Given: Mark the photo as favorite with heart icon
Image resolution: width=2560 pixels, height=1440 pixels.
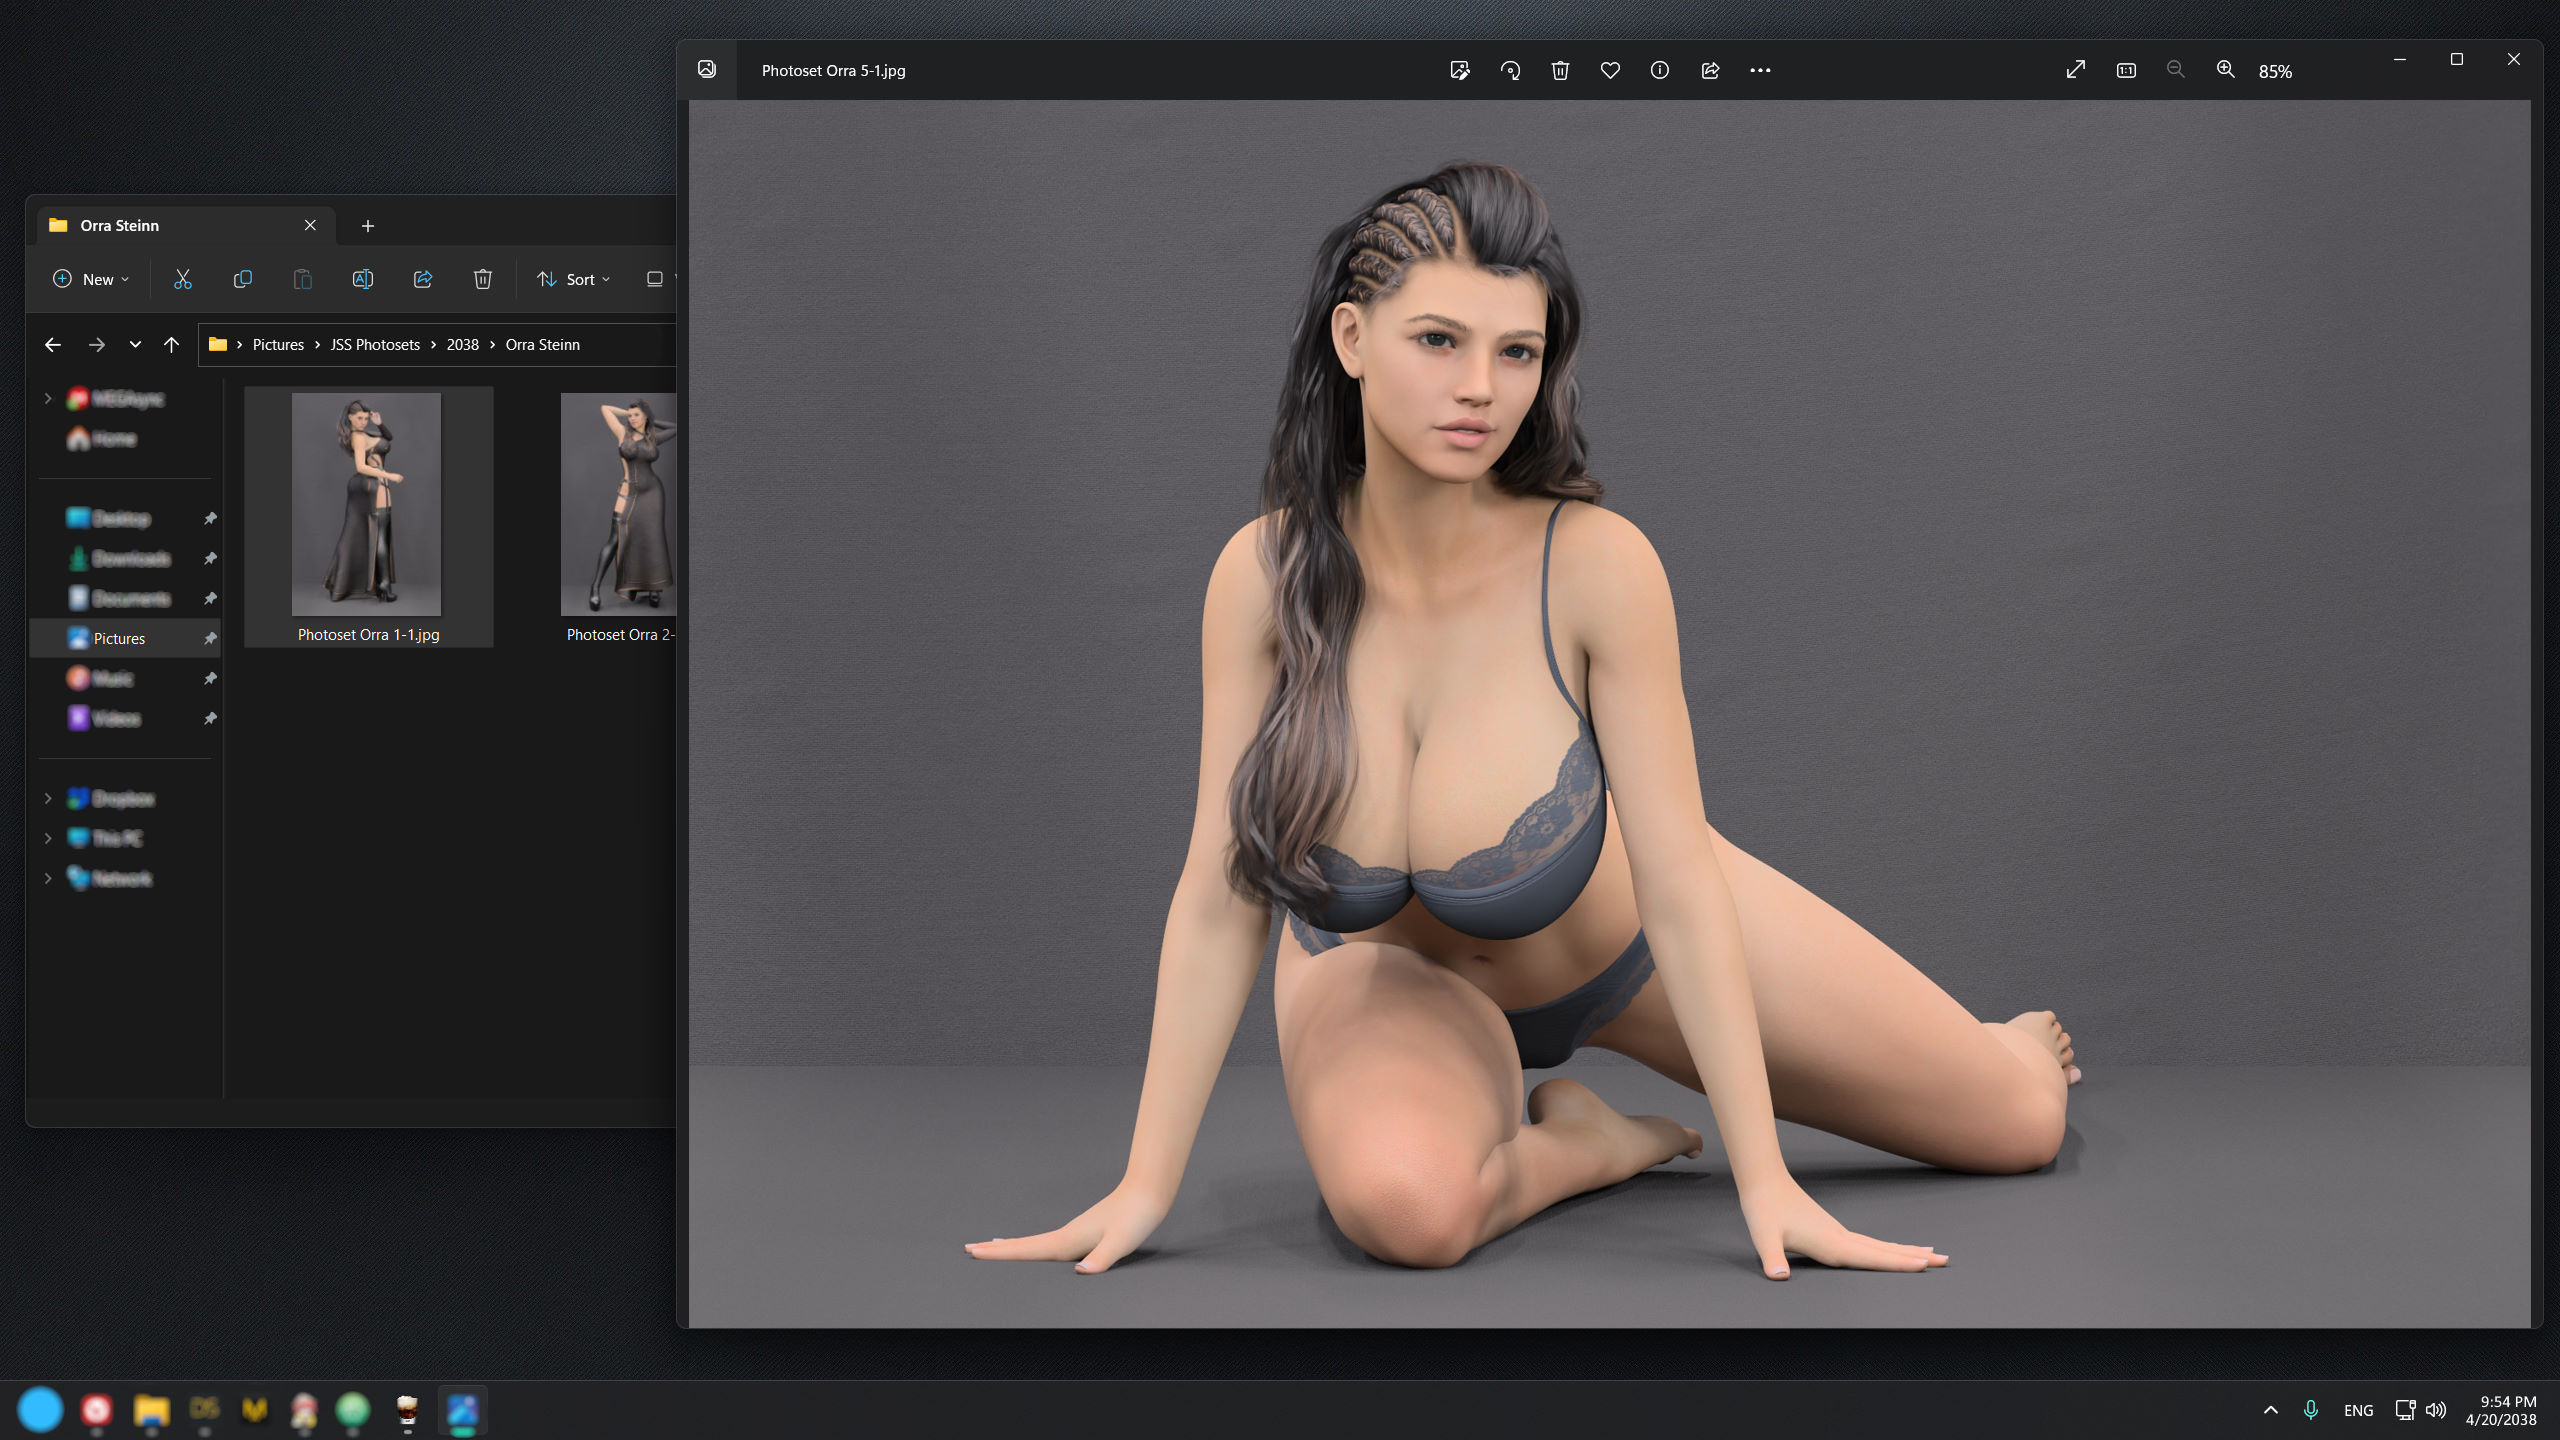Looking at the screenshot, I should point(1610,70).
